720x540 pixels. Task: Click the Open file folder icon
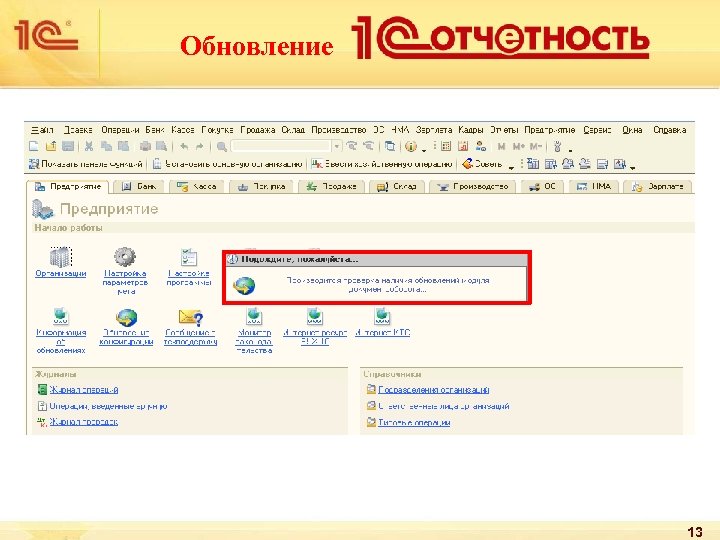[x=51, y=146]
